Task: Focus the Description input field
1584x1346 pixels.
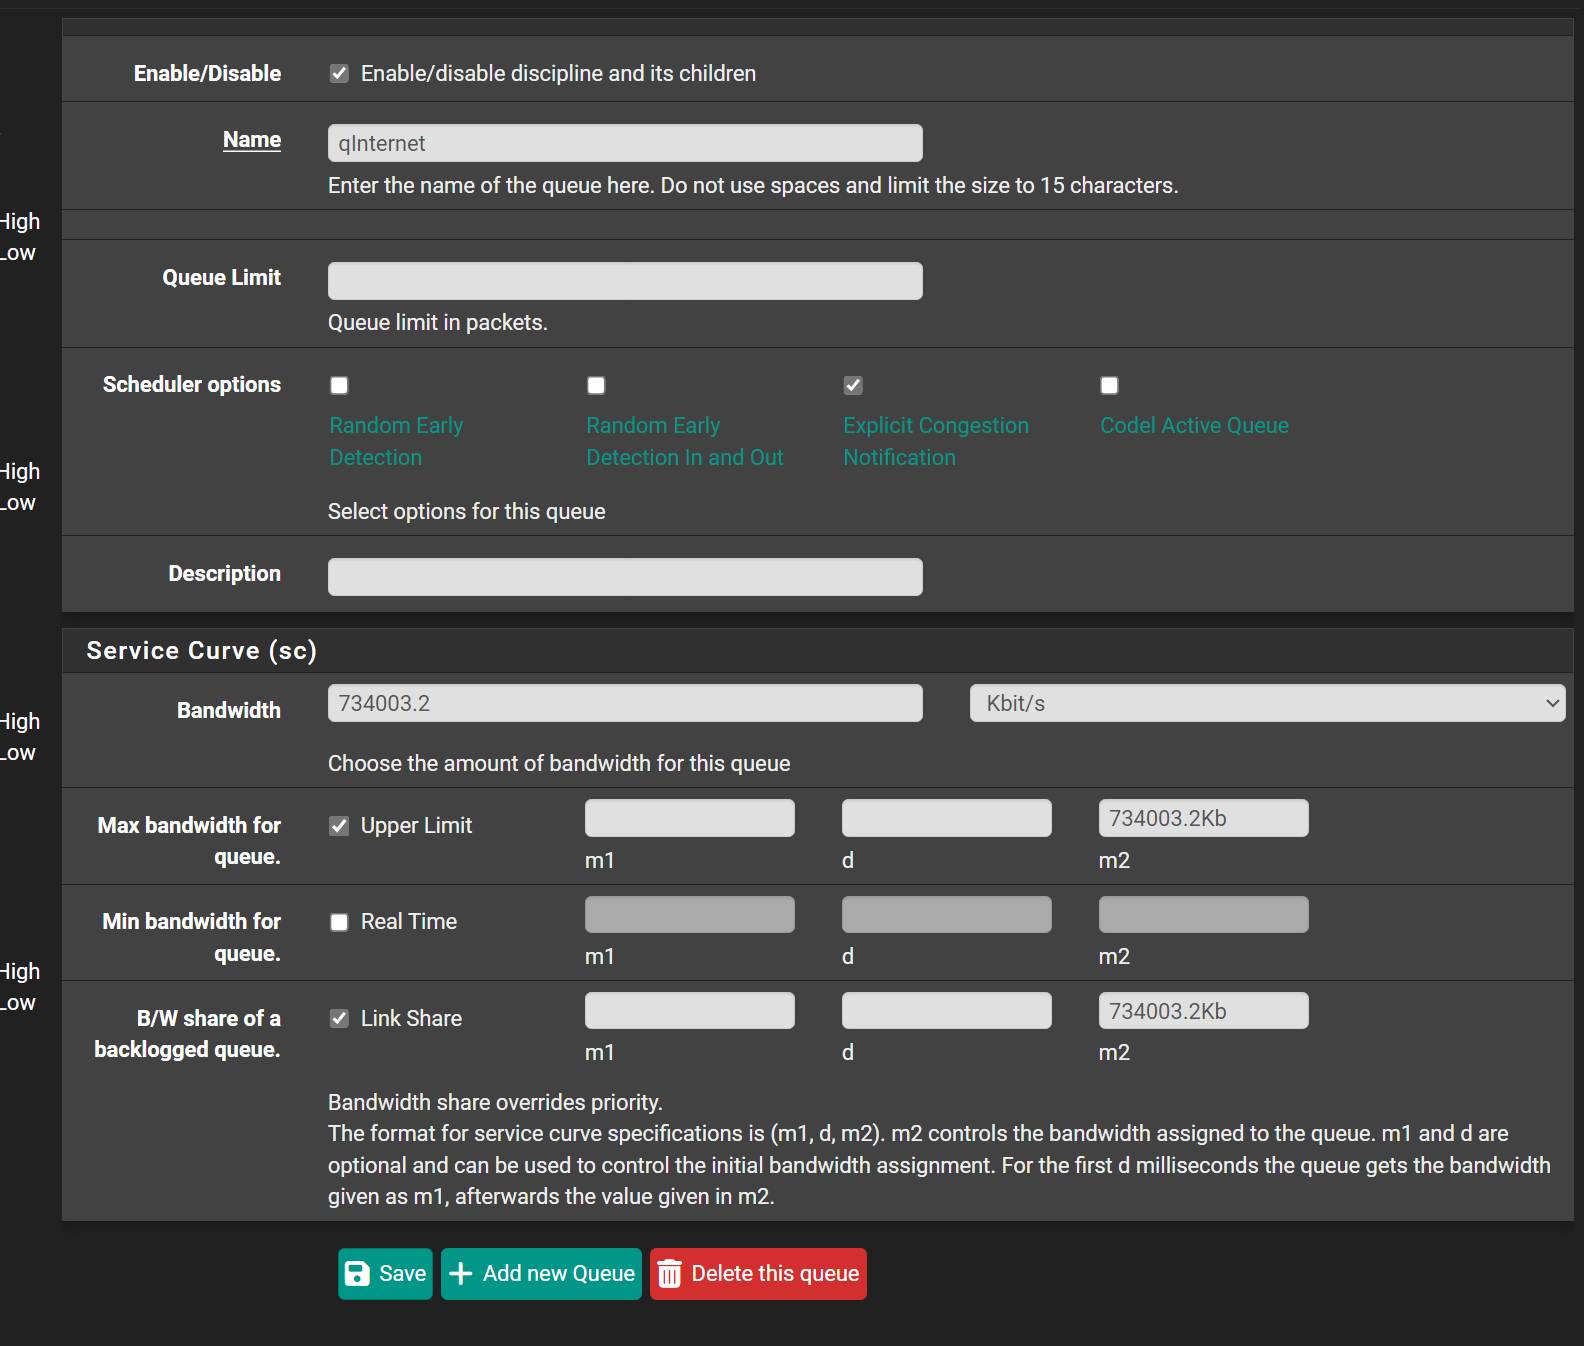Action: pos(625,577)
